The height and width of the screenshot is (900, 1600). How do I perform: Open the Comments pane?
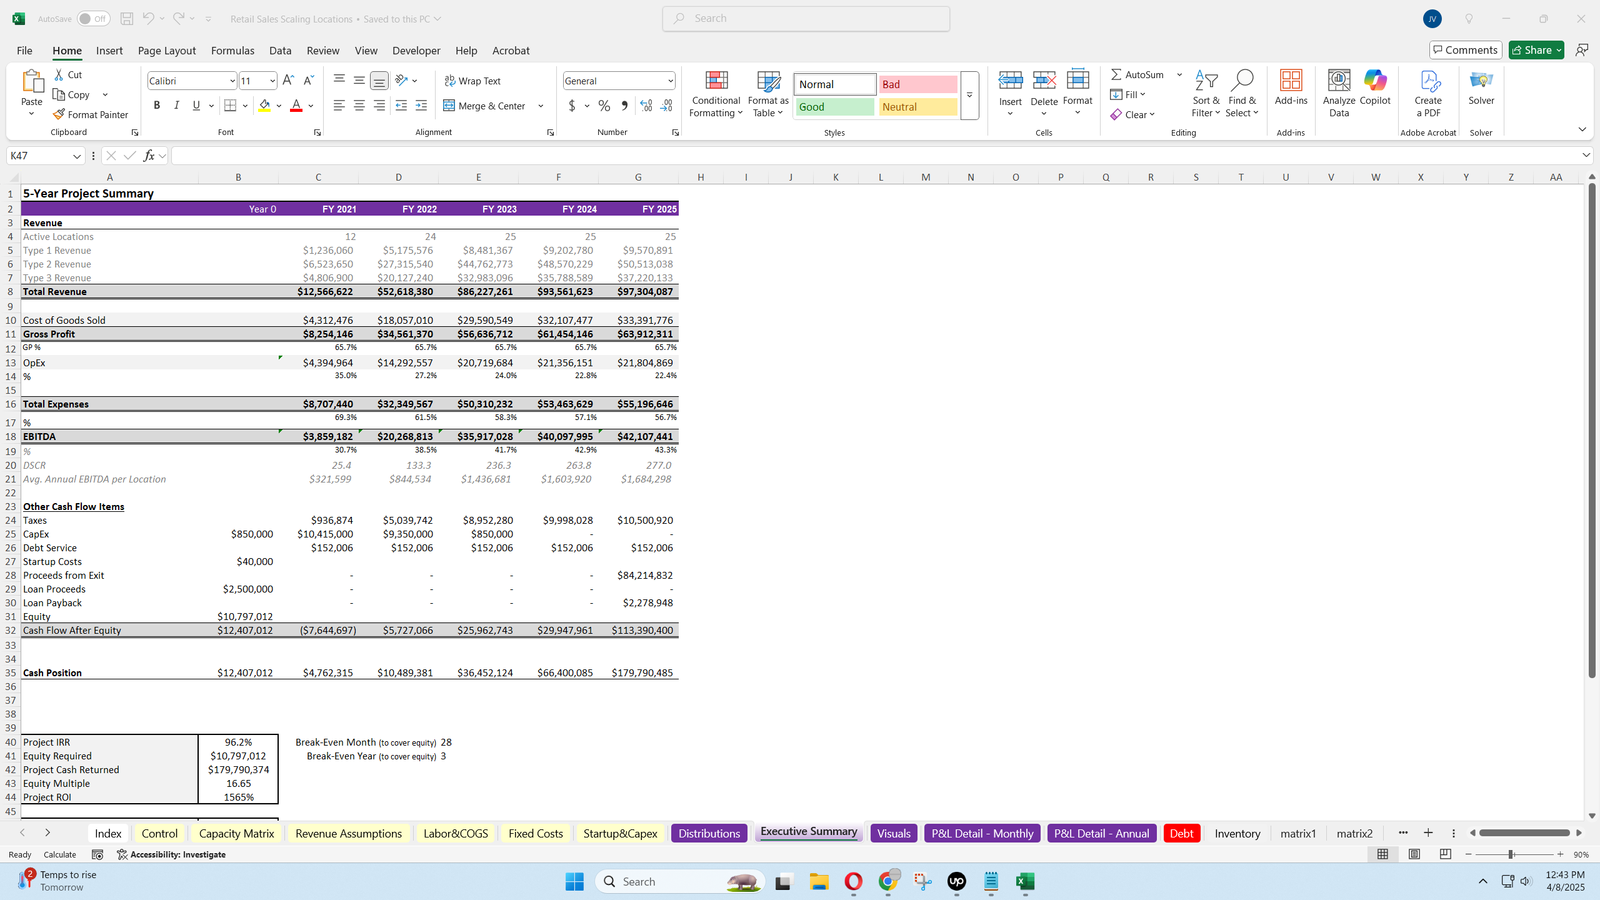pos(1464,50)
